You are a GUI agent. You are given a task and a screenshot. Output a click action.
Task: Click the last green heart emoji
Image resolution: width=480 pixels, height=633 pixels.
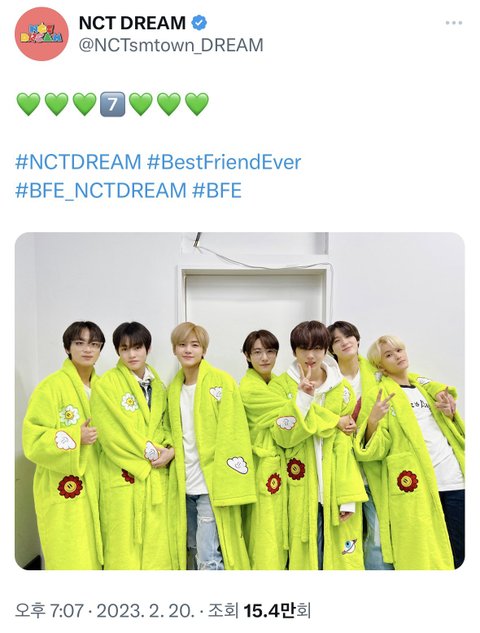point(197,104)
